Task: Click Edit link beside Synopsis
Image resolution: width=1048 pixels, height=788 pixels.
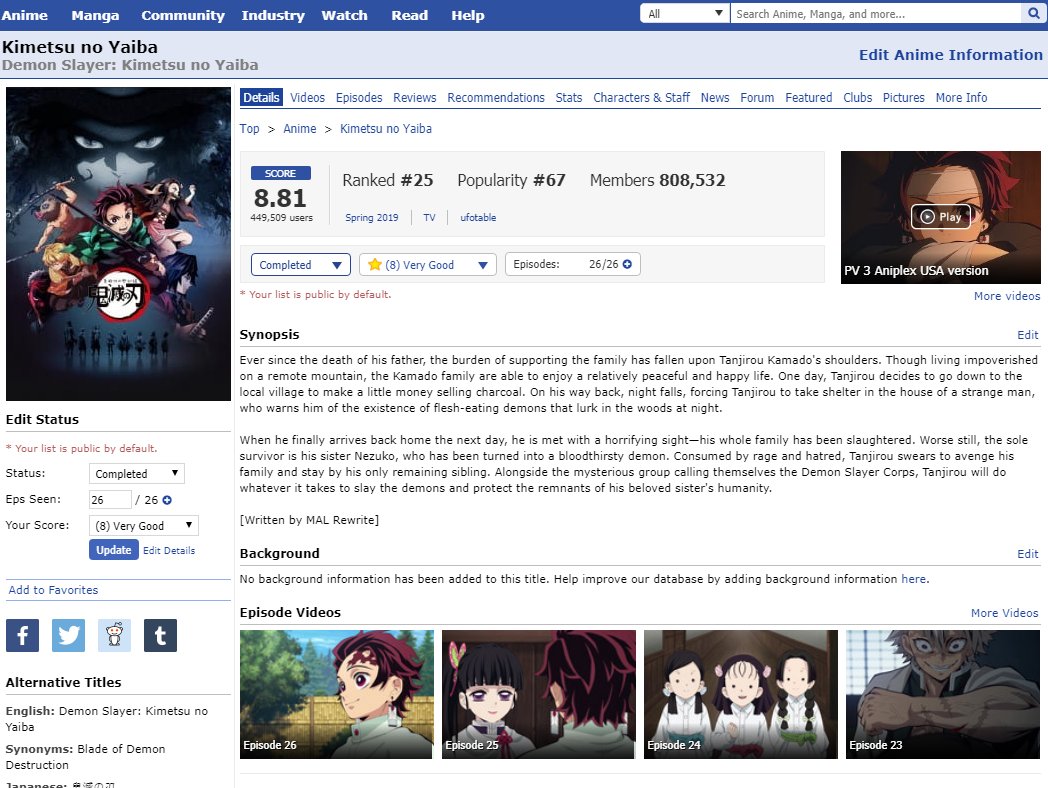Action: point(1028,335)
